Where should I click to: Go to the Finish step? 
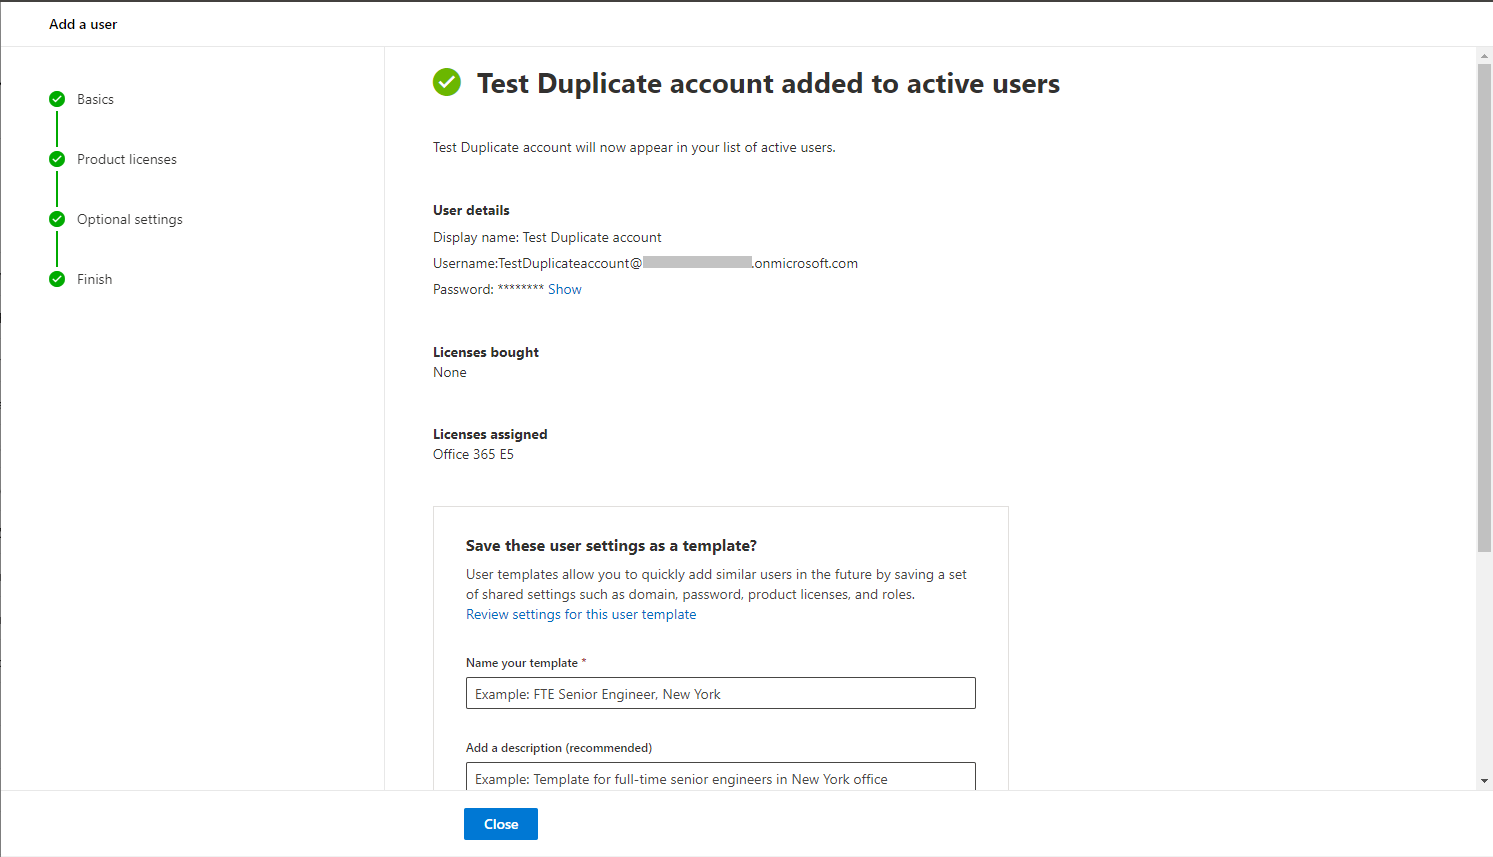95,279
